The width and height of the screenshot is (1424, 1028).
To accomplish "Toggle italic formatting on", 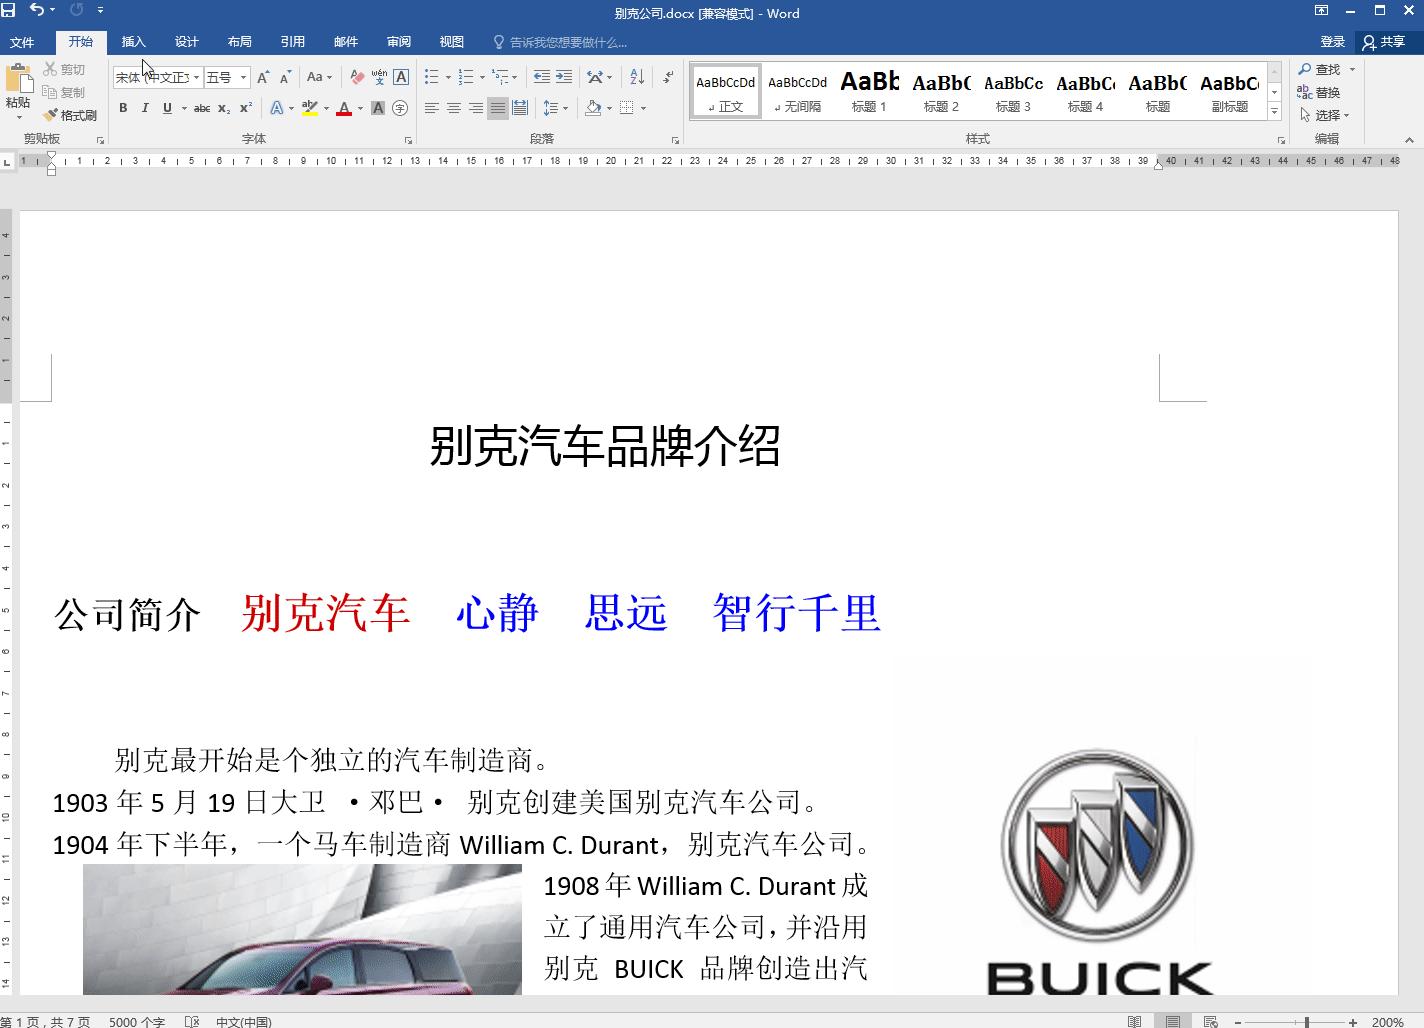I will pyautogui.click(x=144, y=107).
